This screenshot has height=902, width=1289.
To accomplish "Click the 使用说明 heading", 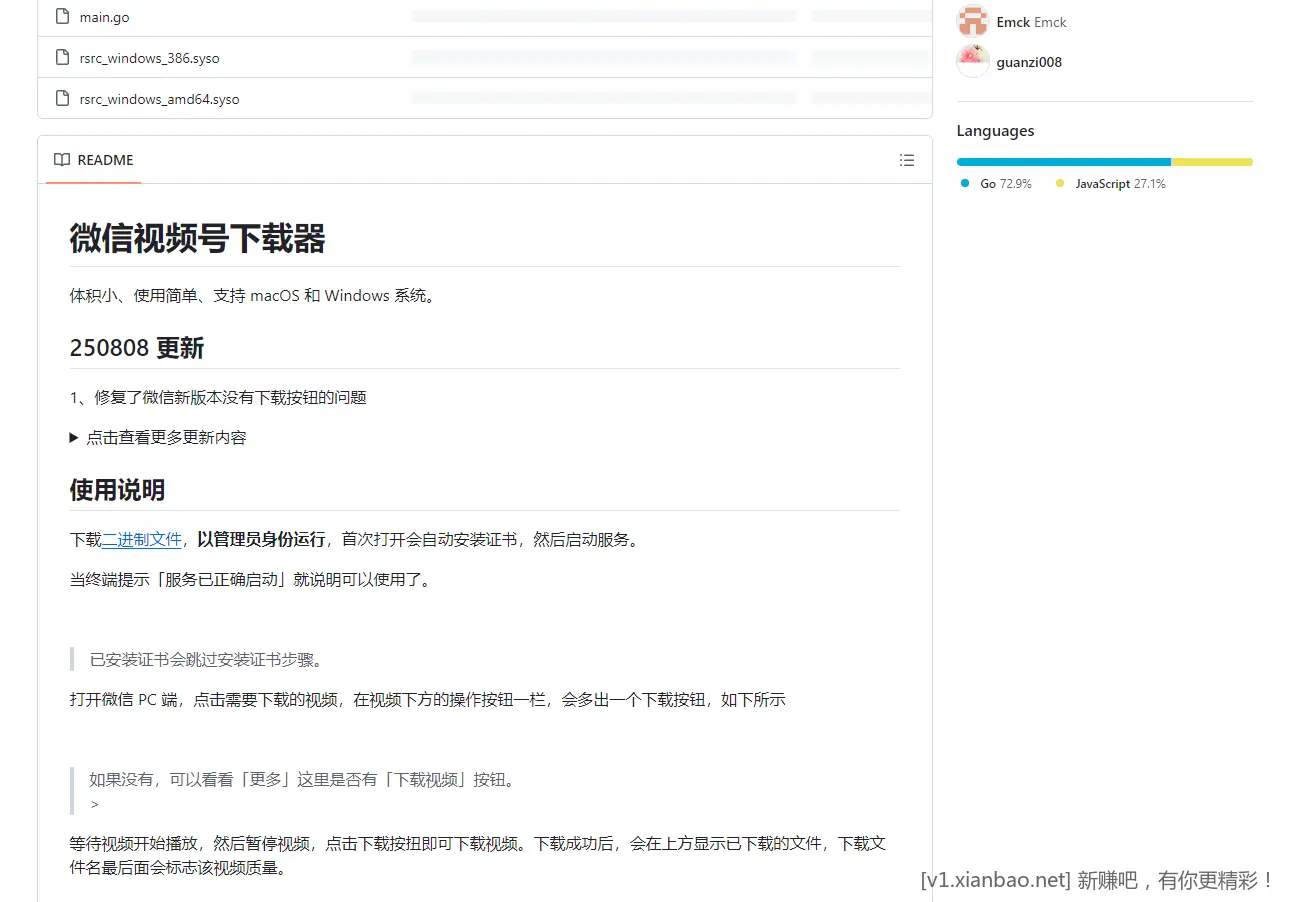I will (117, 490).
